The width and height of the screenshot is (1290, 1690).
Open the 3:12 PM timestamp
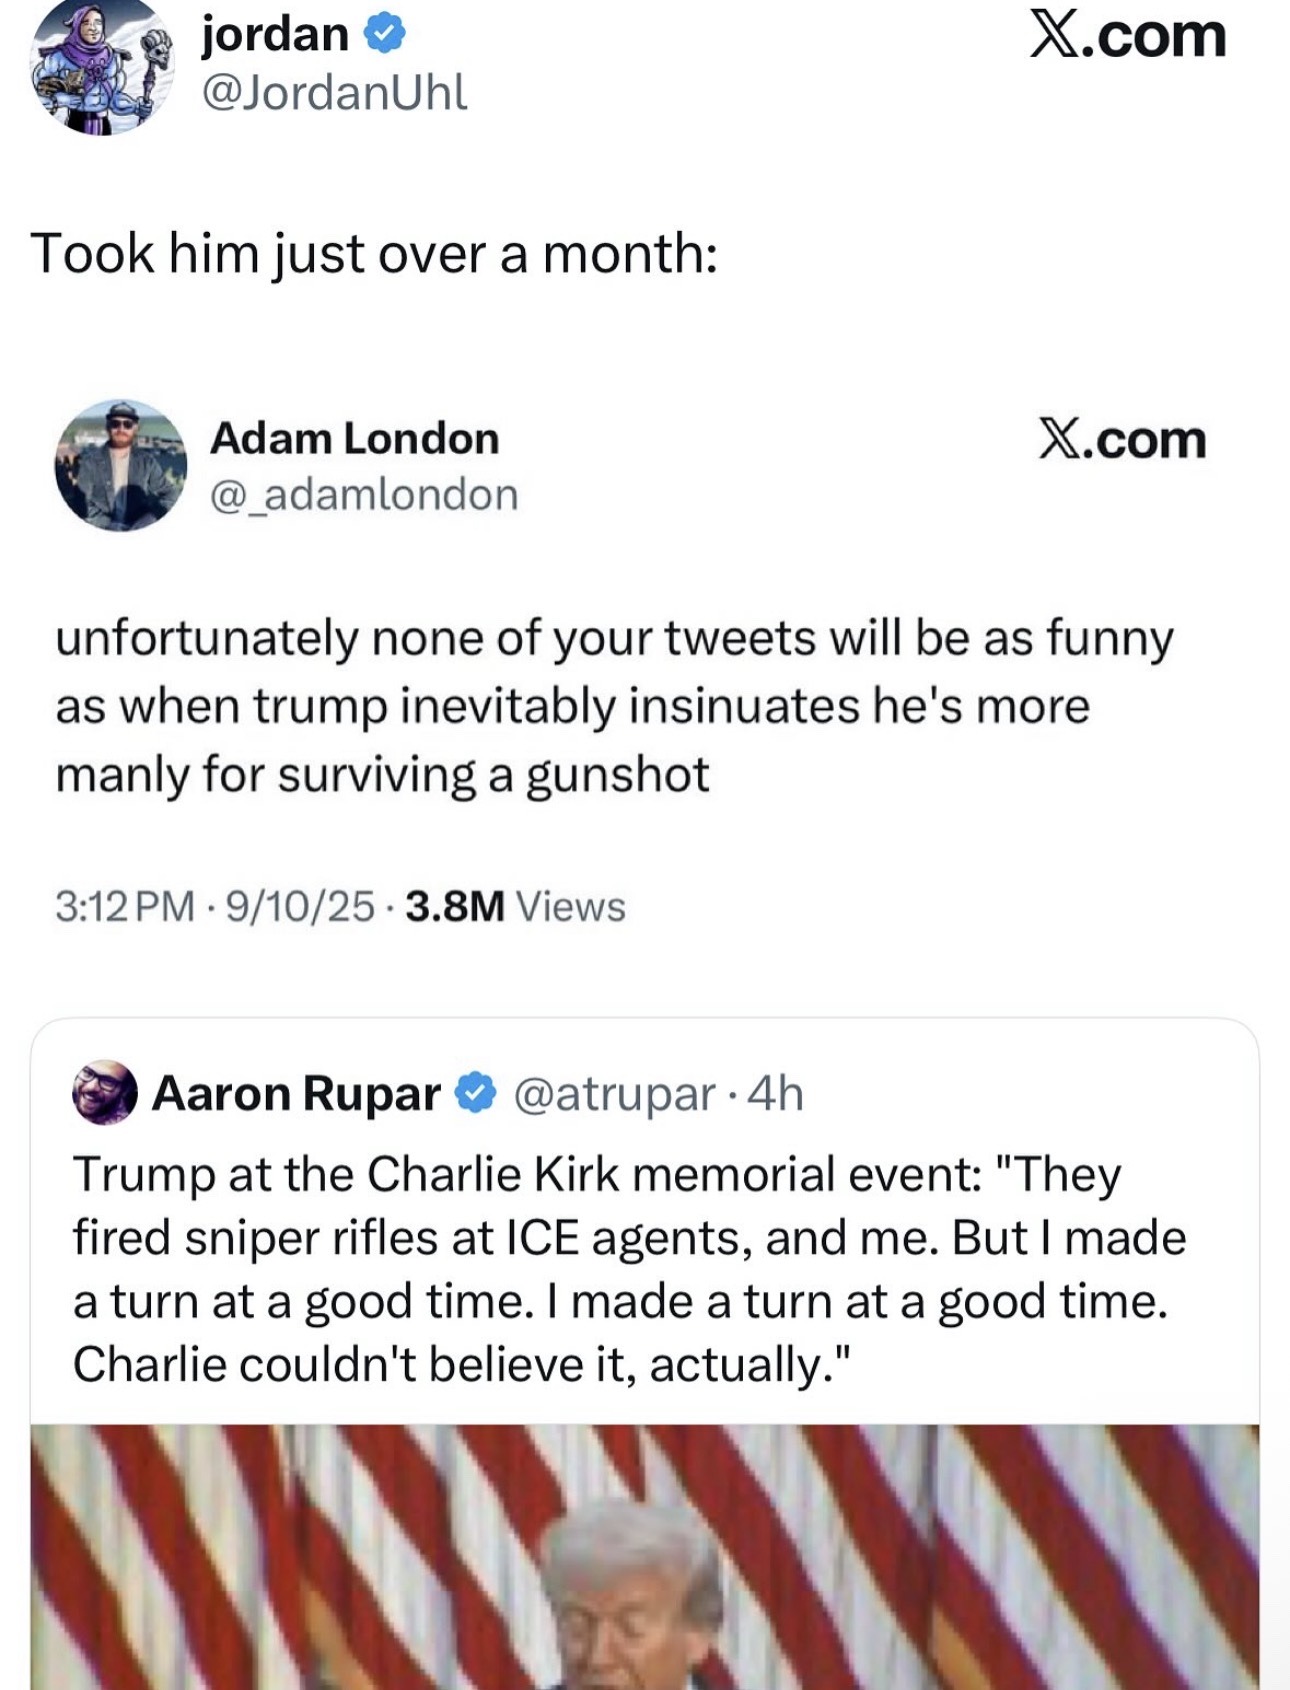tap(125, 907)
